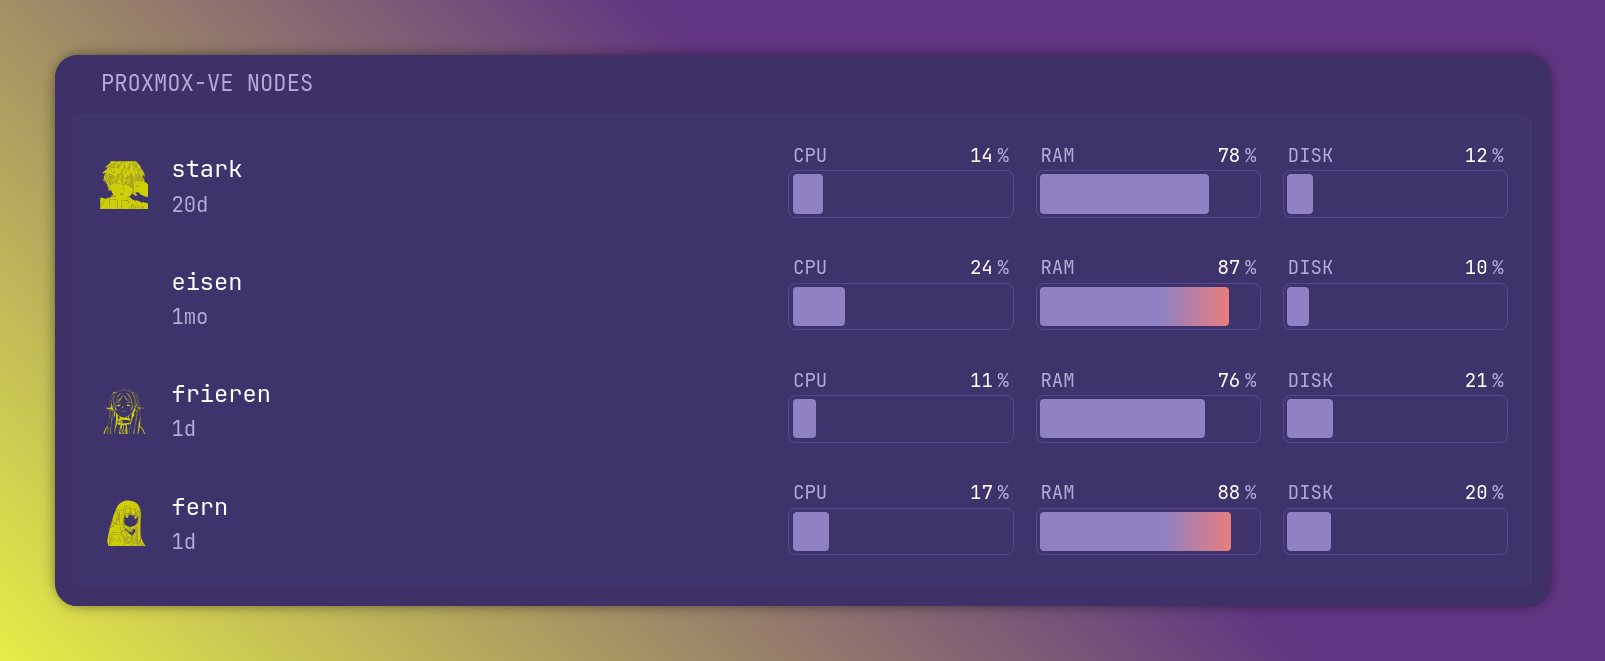Image resolution: width=1605 pixels, height=661 pixels.
Task: Select the fern node name
Action: pyautogui.click(x=200, y=507)
